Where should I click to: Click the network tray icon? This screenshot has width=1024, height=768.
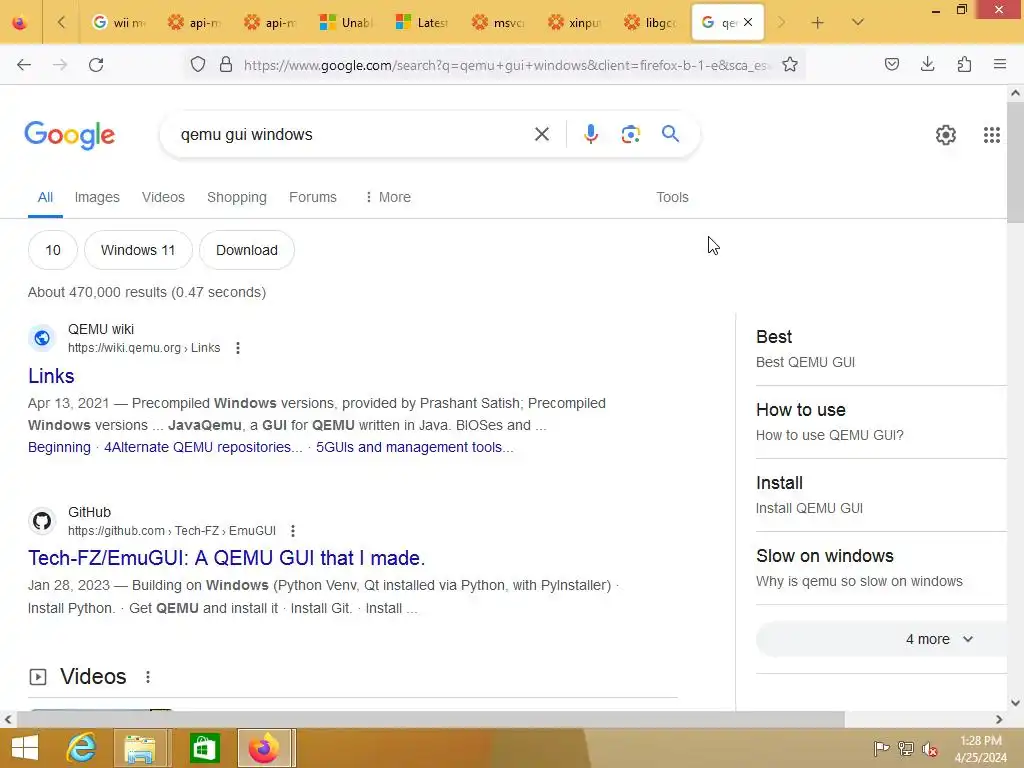click(x=905, y=748)
